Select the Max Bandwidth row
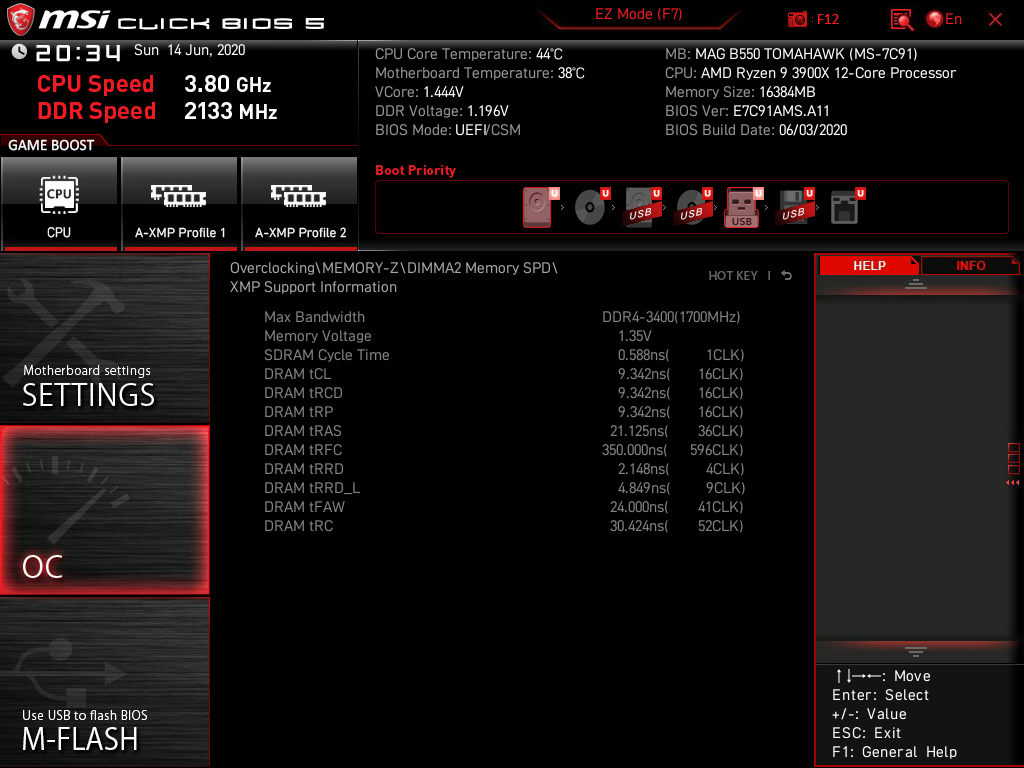Screen dimensions: 1024x768 (x=504, y=317)
